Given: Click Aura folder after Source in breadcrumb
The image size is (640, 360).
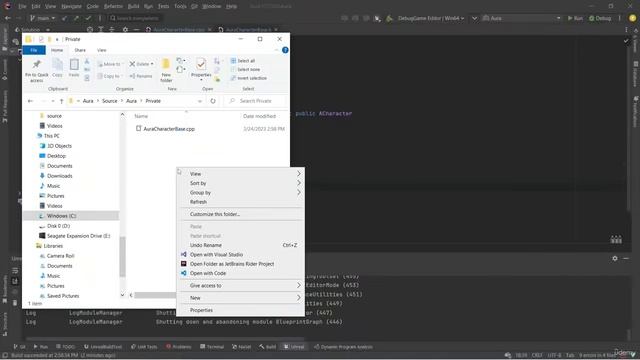Looking at the screenshot, I should (x=131, y=101).
